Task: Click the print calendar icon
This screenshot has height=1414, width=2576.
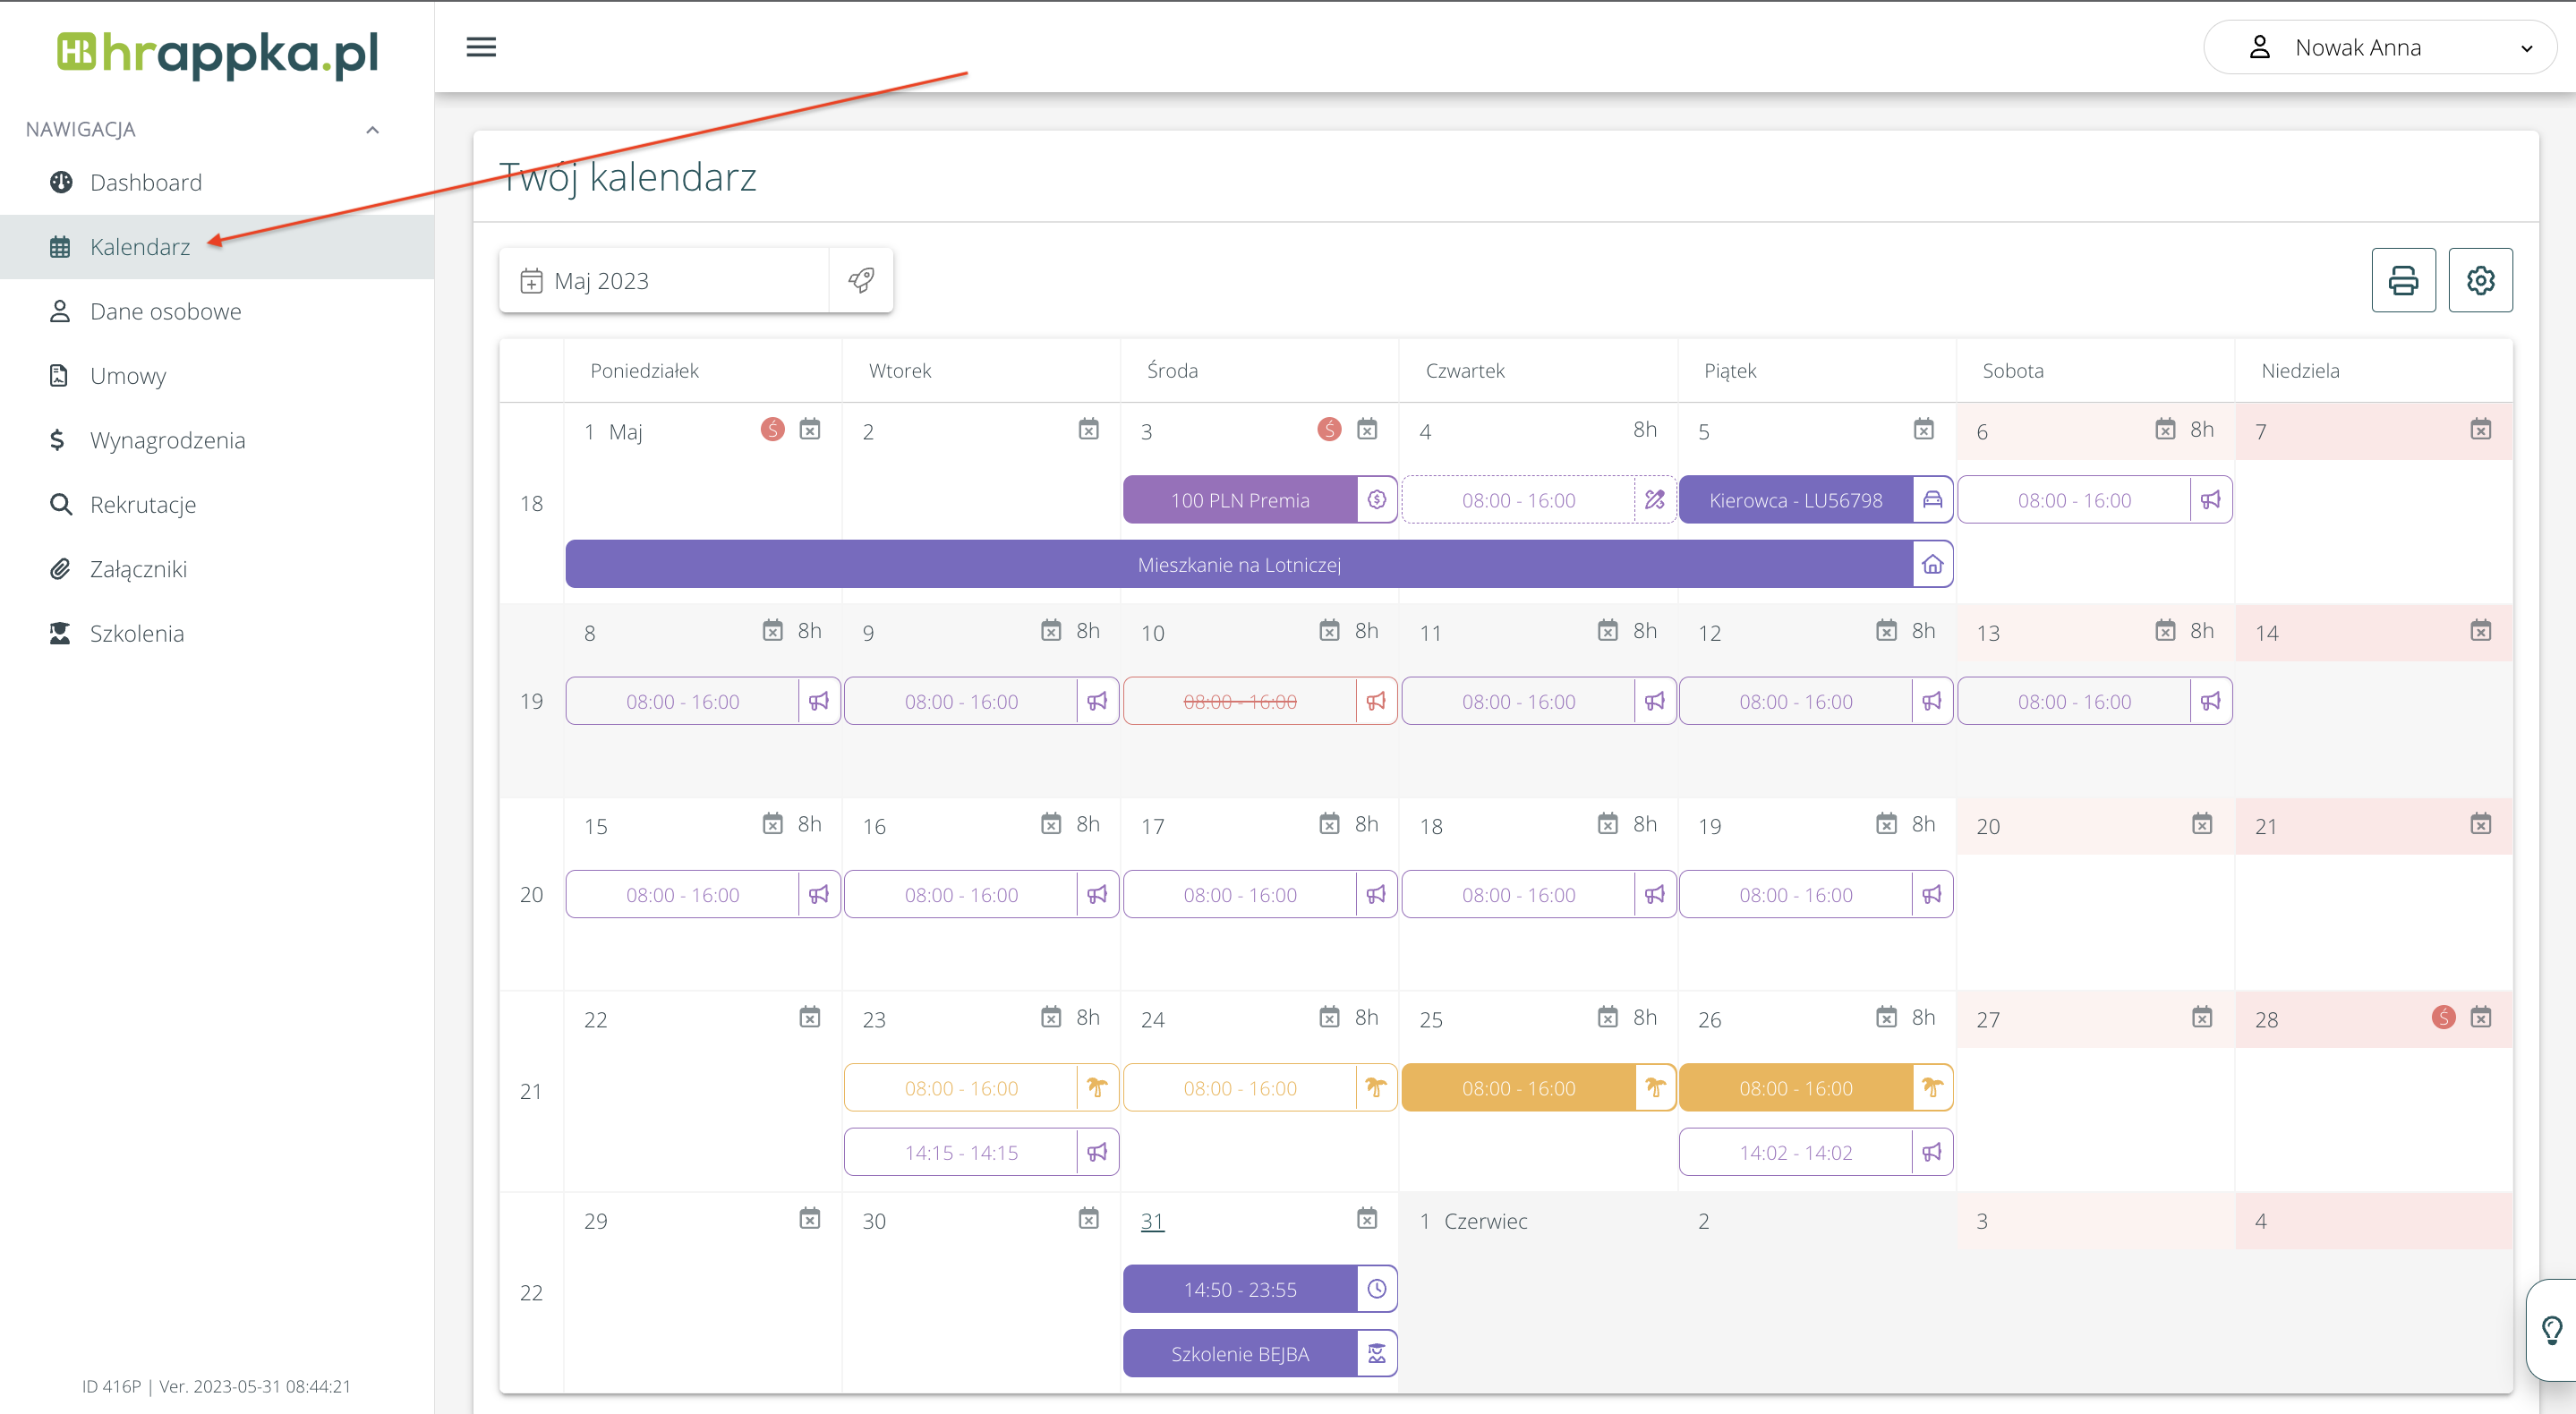Action: coord(2402,280)
